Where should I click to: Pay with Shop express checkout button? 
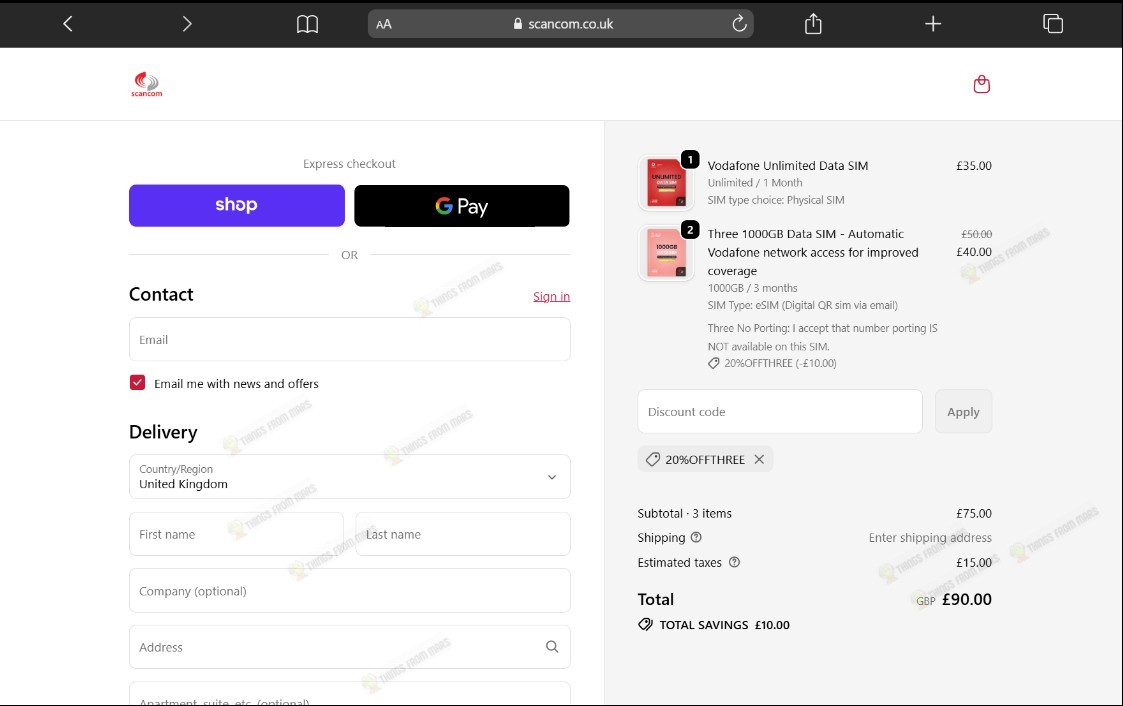click(x=236, y=205)
